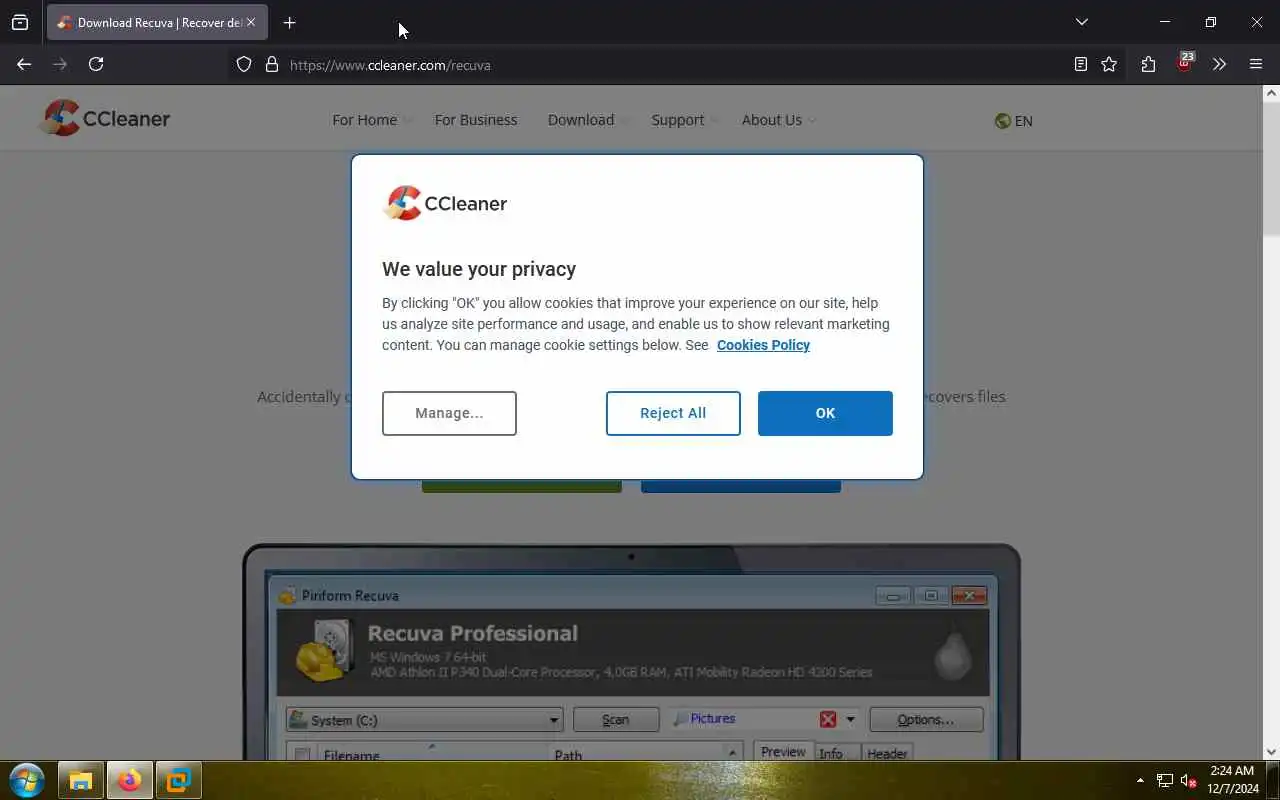Accept cookies with OK button
The width and height of the screenshot is (1280, 800).
coord(825,413)
